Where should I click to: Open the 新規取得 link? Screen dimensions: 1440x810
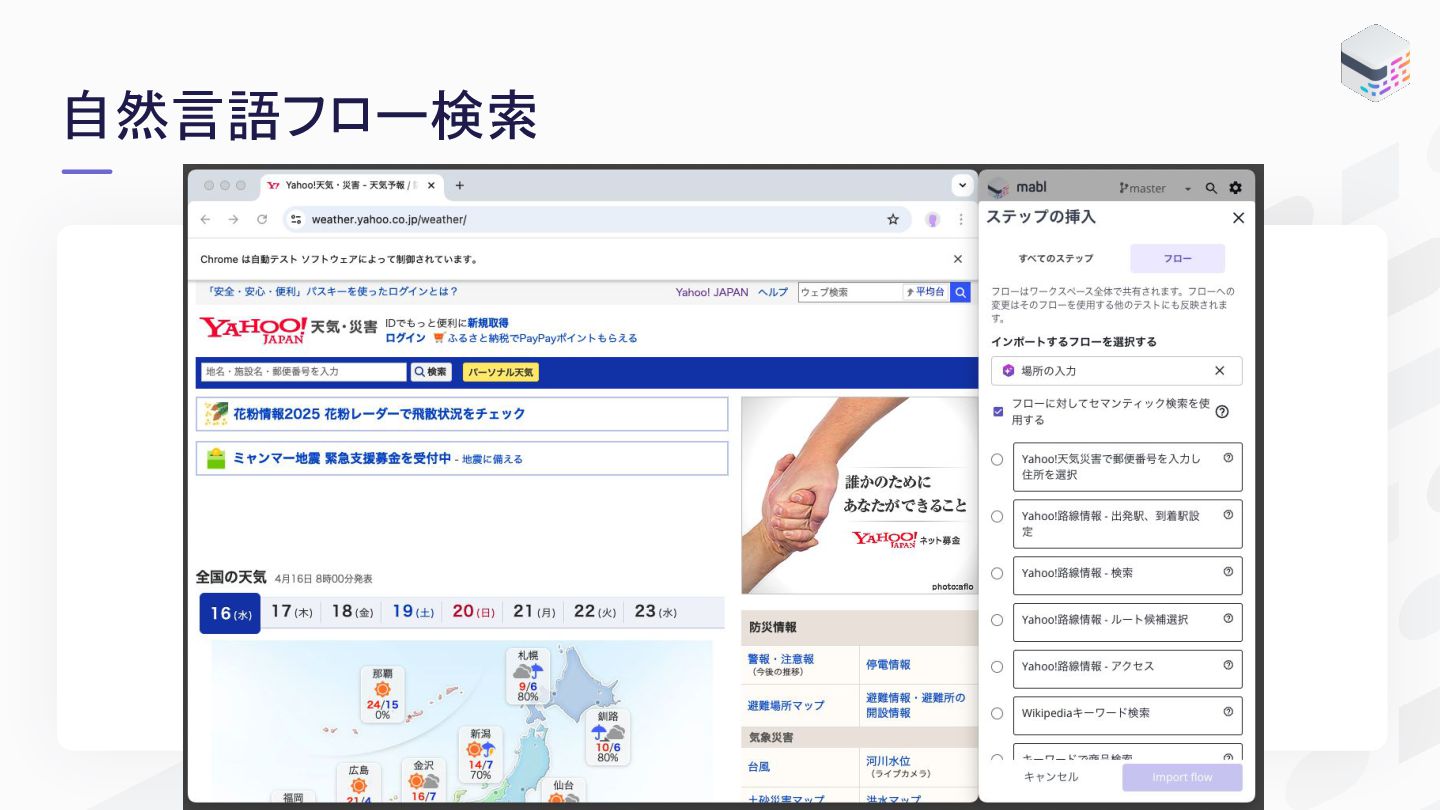pyautogui.click(x=488, y=323)
